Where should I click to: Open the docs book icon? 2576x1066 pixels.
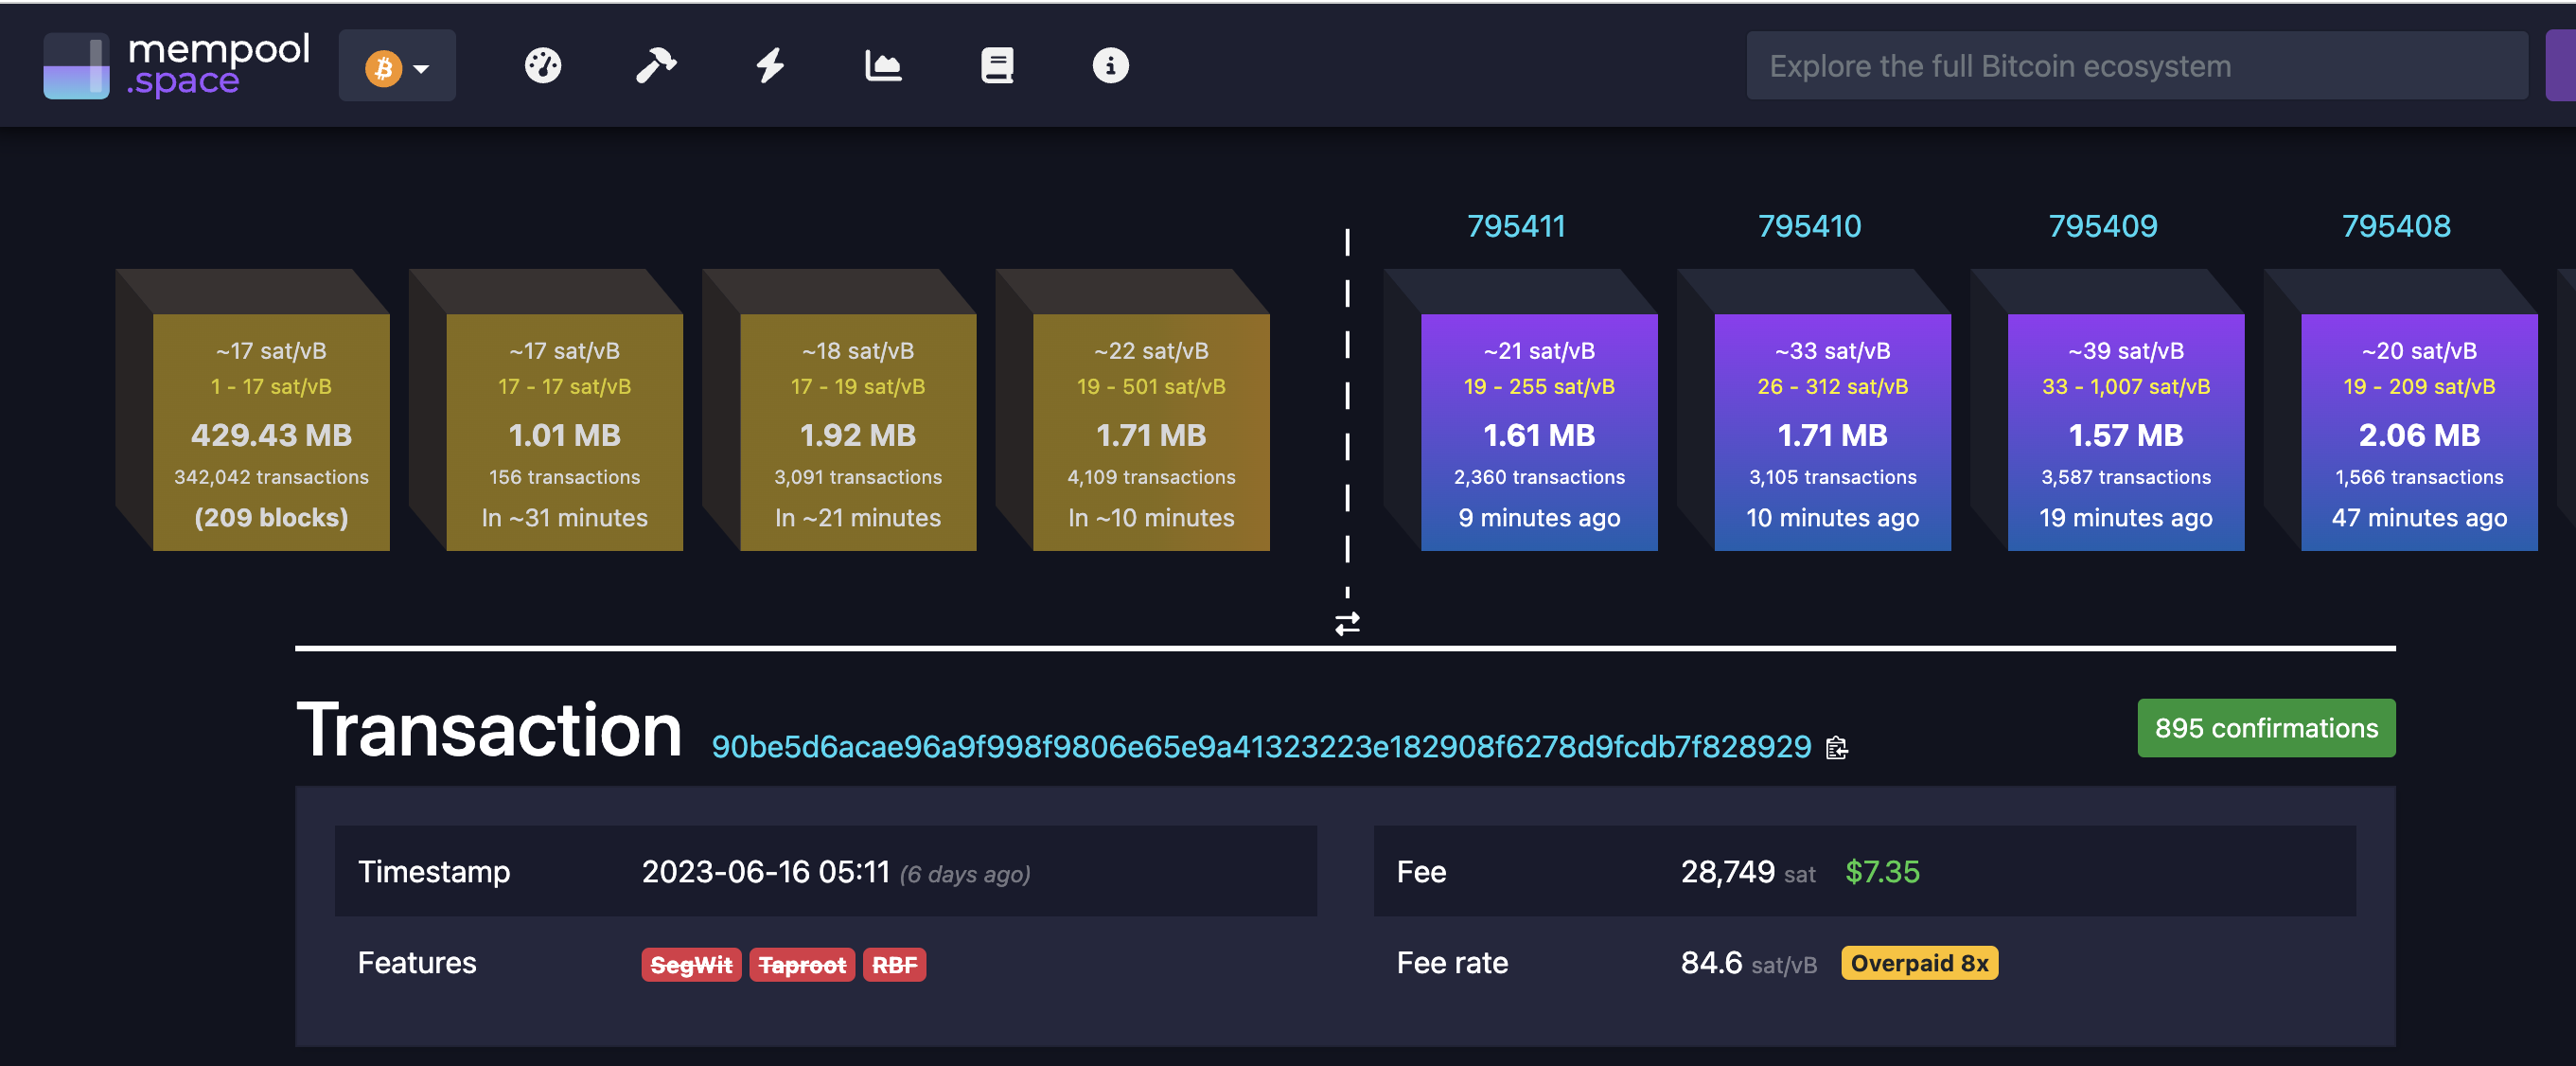pyautogui.click(x=997, y=66)
